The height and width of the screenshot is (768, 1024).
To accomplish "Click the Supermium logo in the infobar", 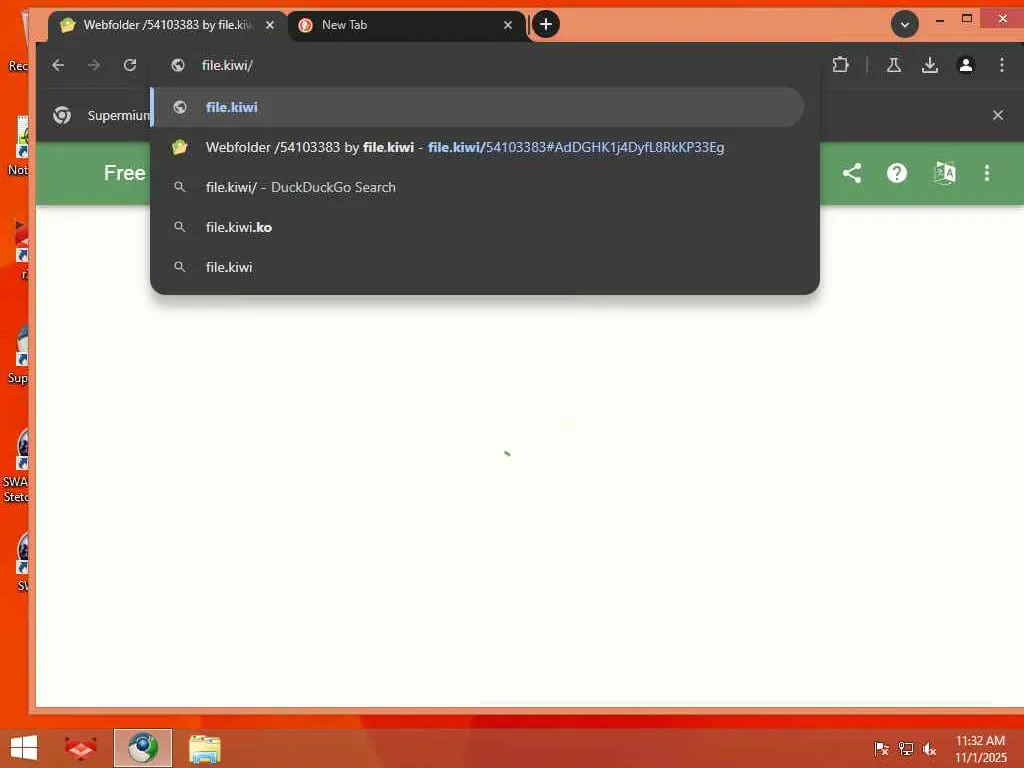I will (62, 115).
